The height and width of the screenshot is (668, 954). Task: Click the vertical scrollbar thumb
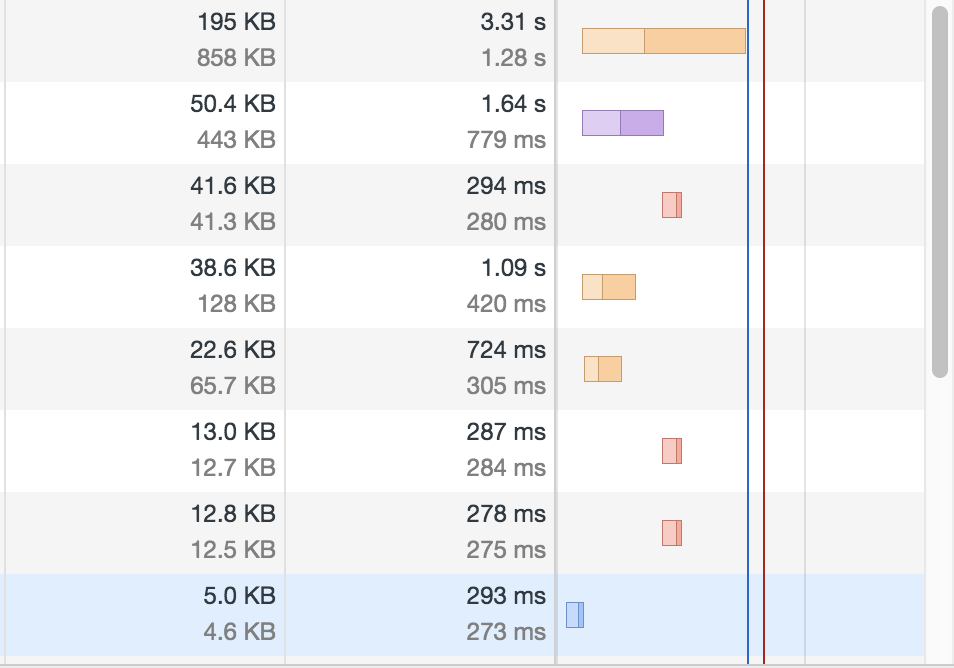tap(939, 190)
